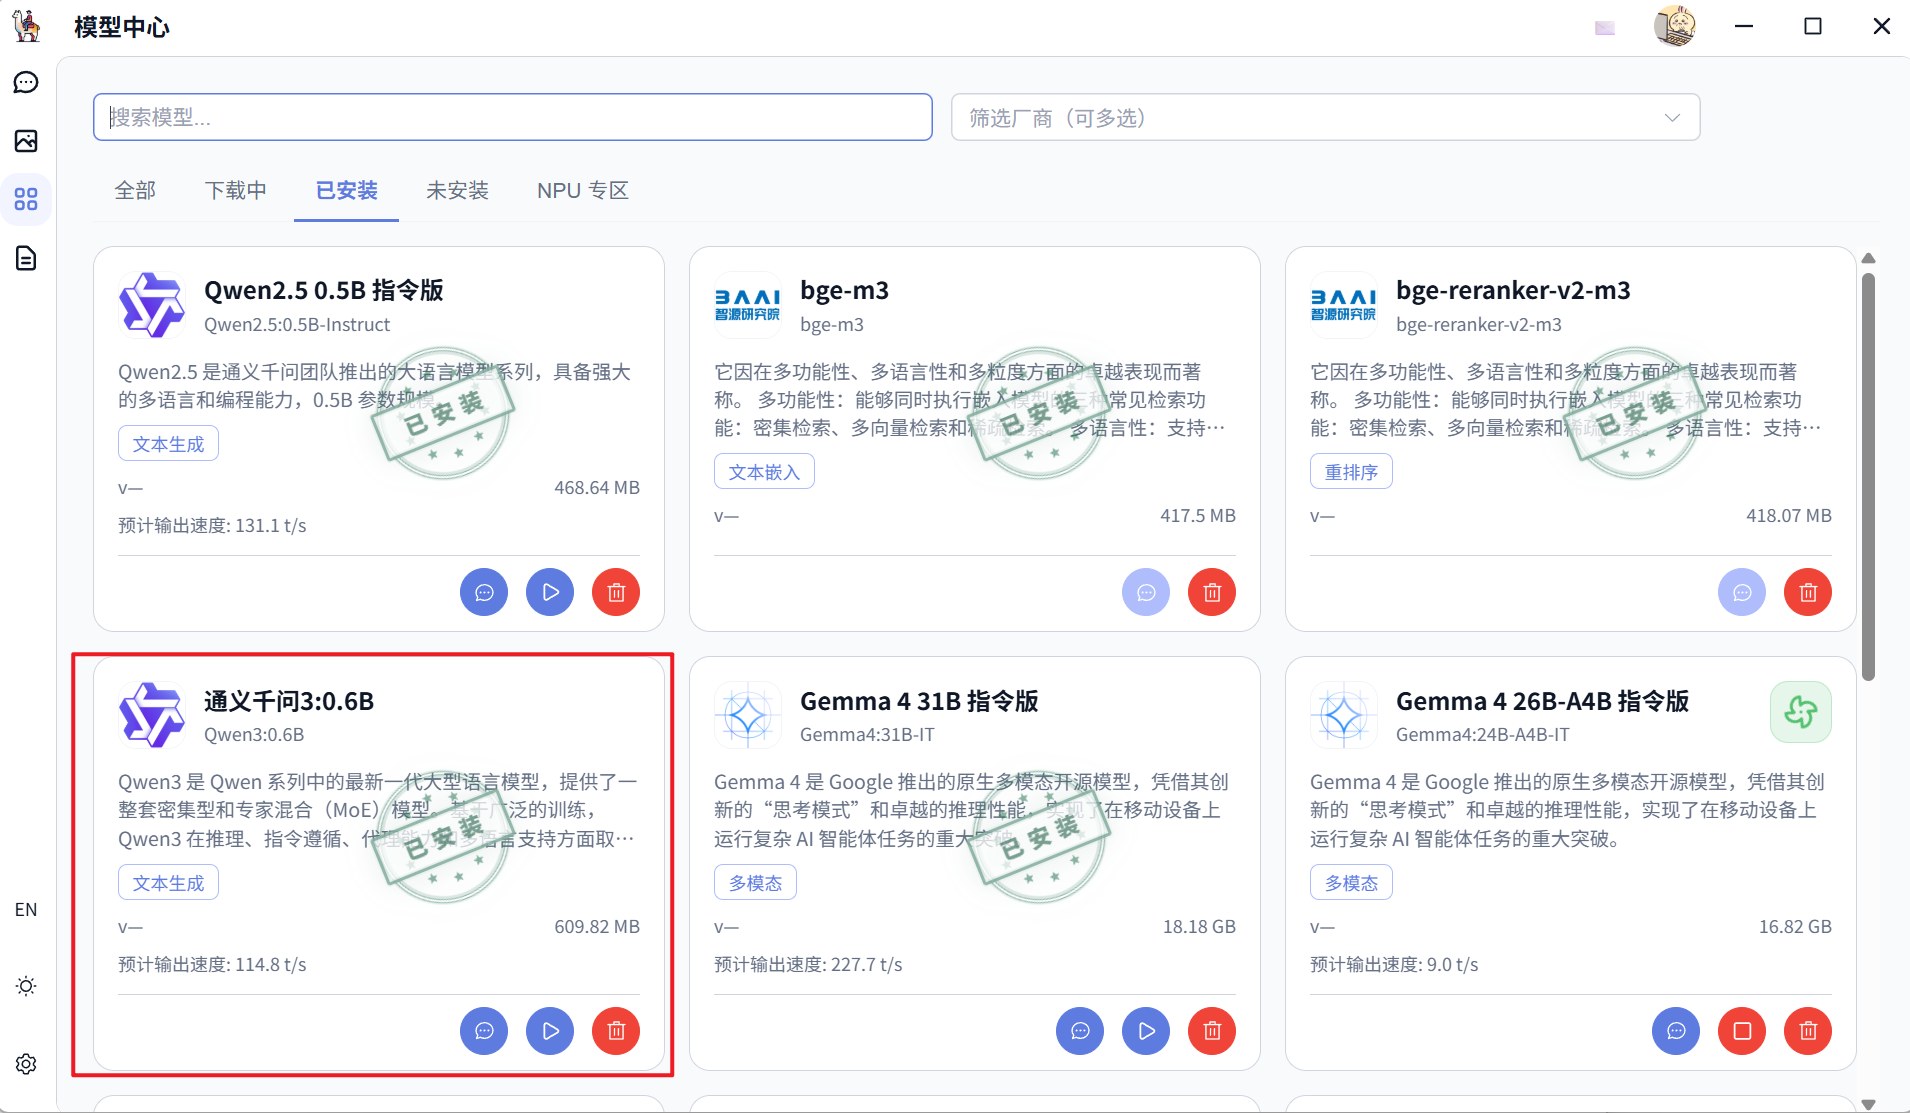Switch to the 下载中 tab

pos(236,190)
